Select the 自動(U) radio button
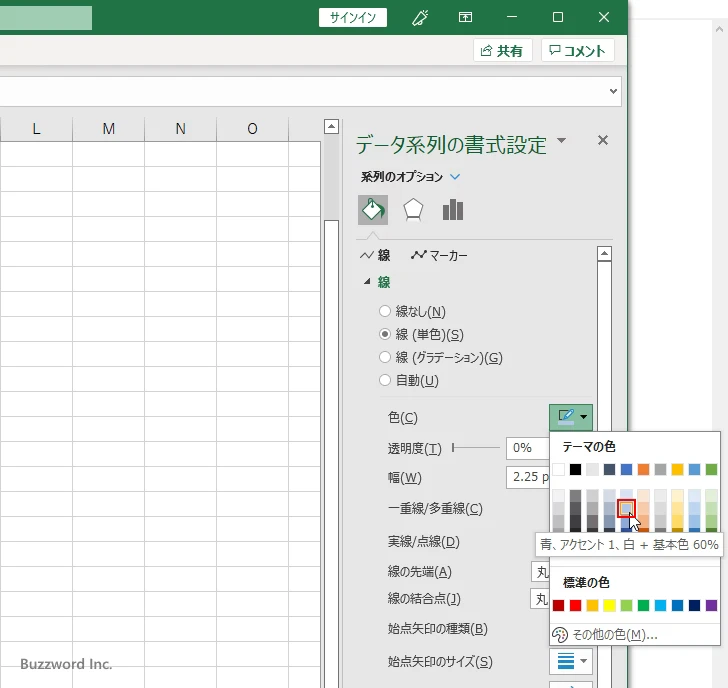 (385, 380)
